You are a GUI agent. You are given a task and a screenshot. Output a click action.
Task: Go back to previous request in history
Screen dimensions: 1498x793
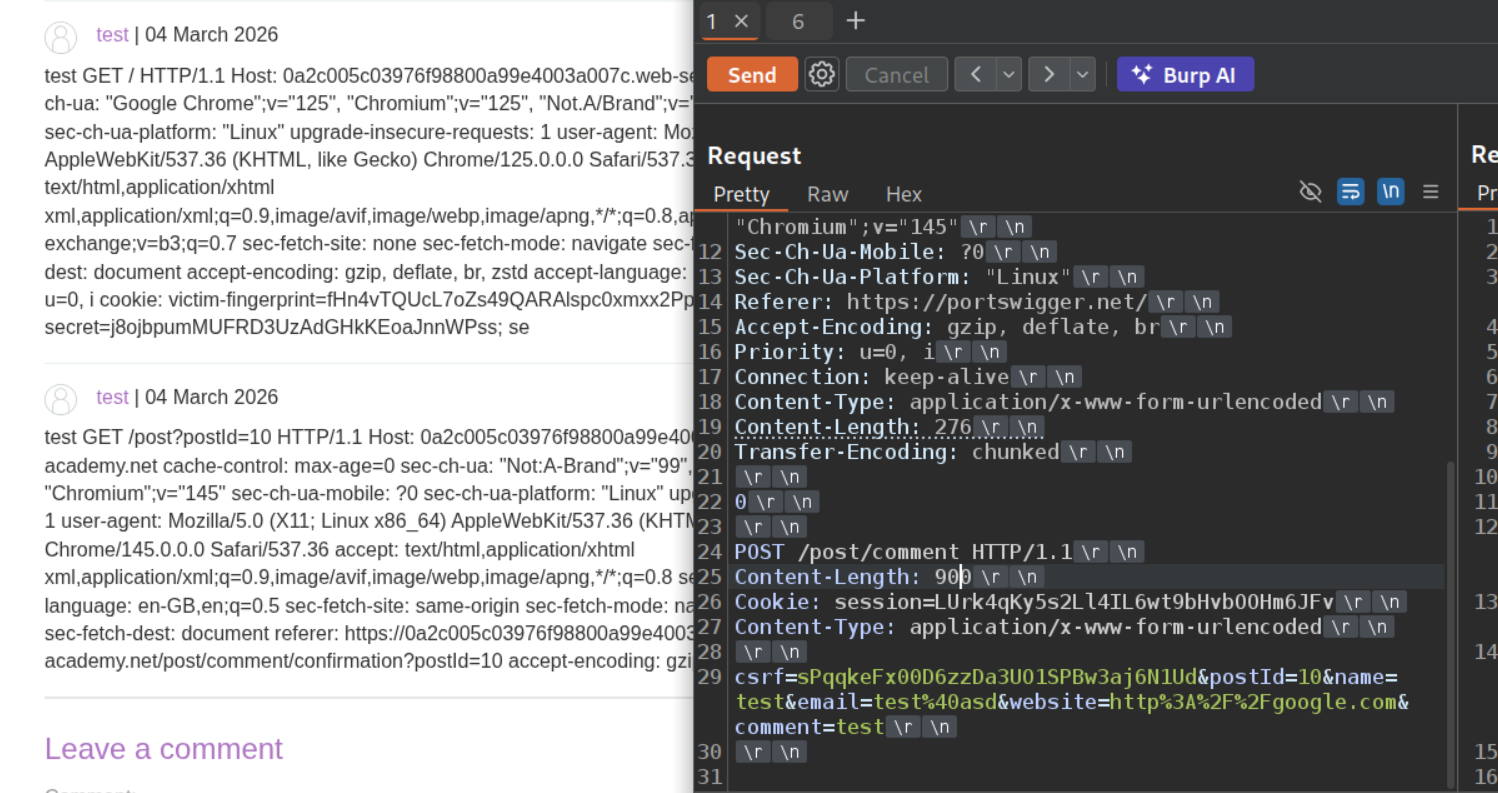coord(976,74)
